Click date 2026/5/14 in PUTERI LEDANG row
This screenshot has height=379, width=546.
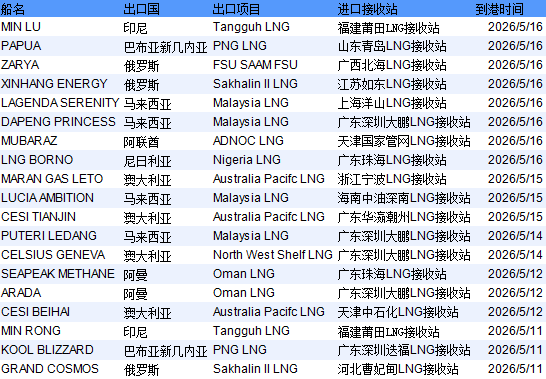515,236
